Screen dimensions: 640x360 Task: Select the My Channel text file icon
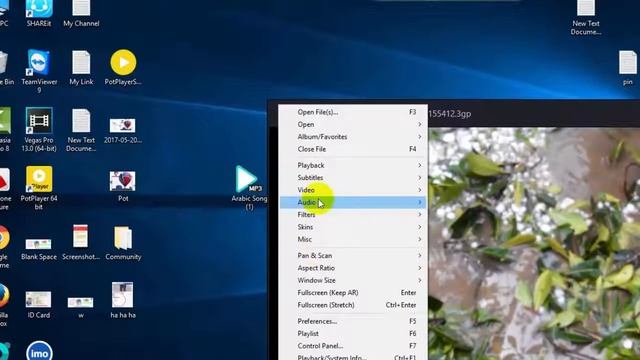click(x=81, y=13)
